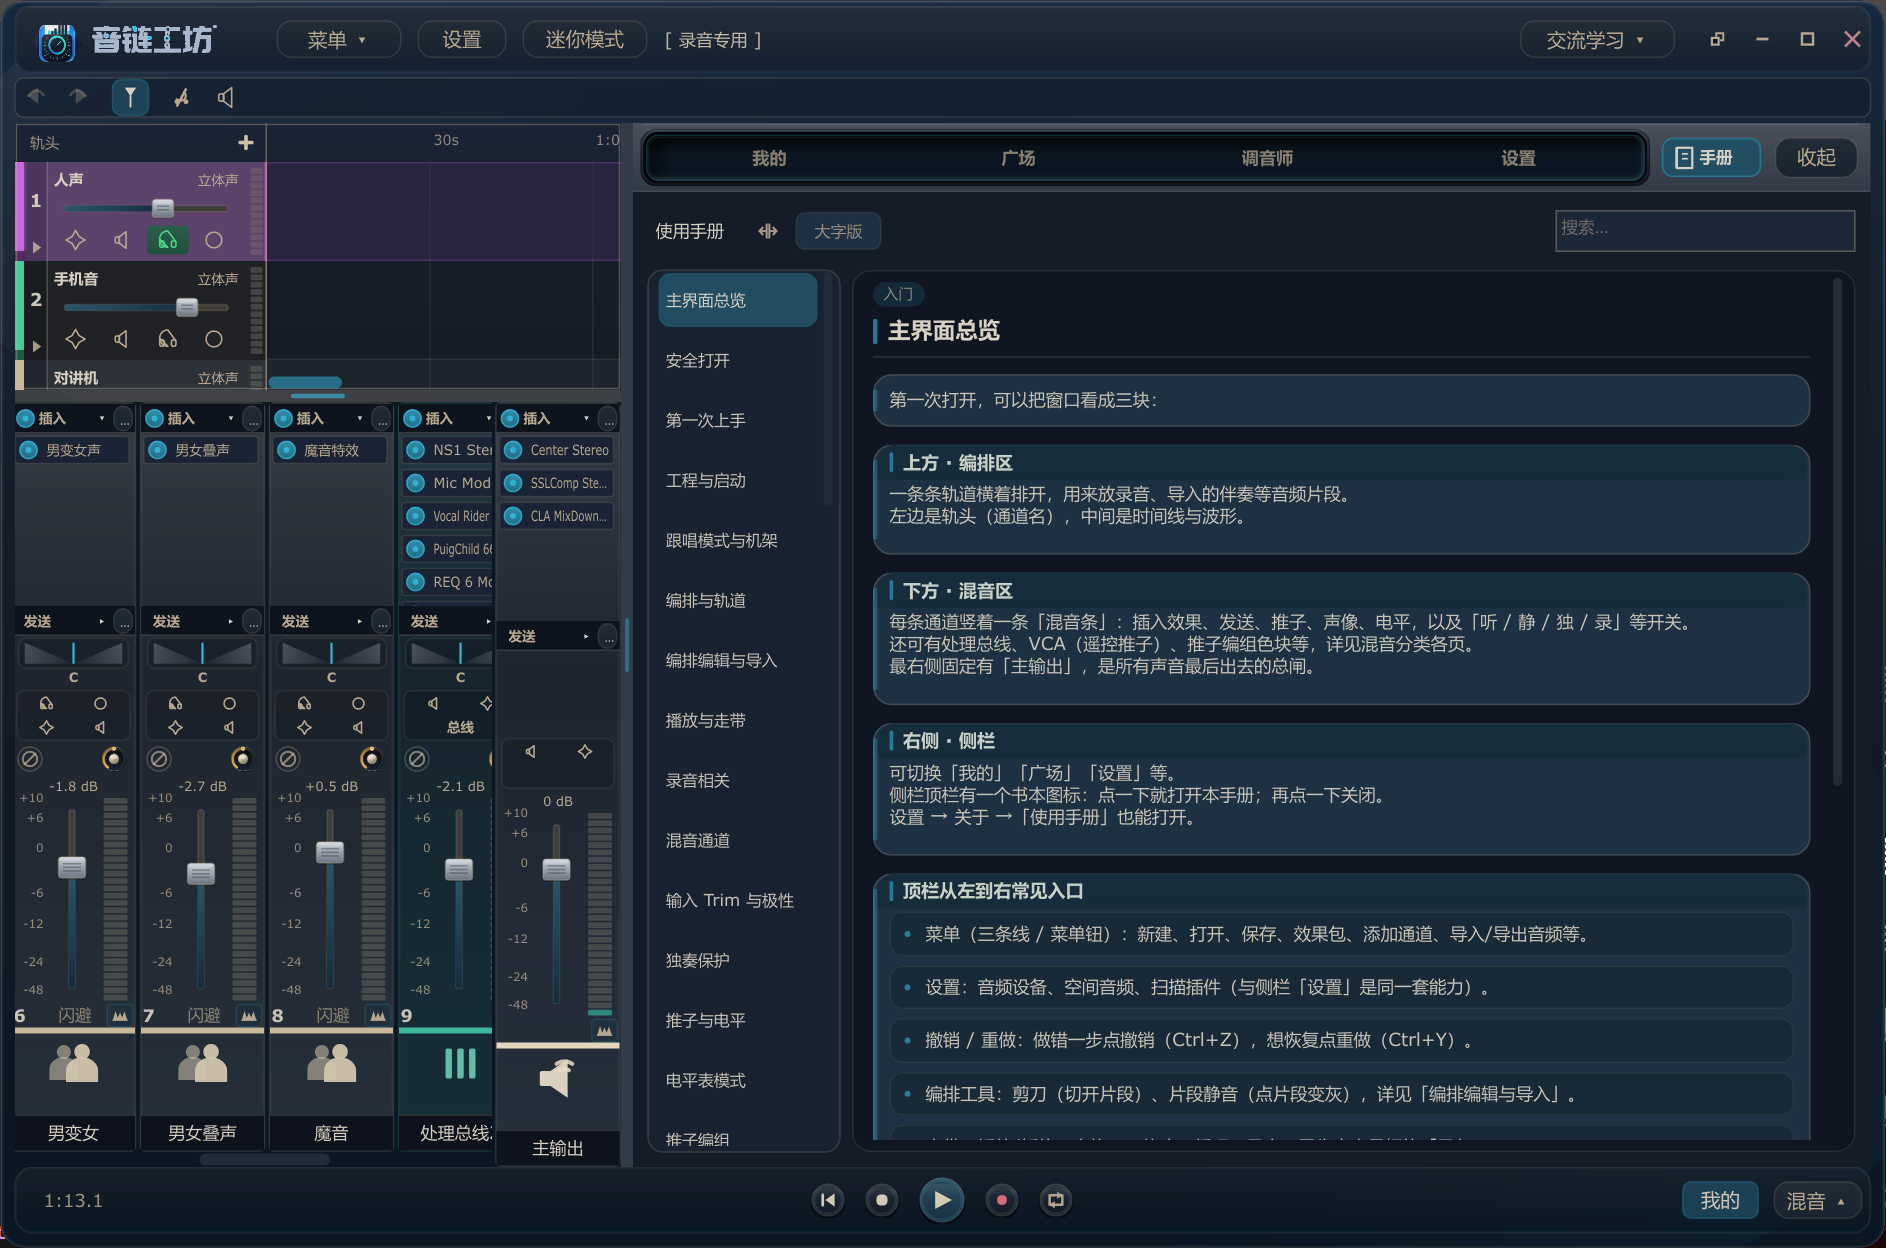Image resolution: width=1886 pixels, height=1248 pixels.
Task: Click the 人声 track volume slider handle
Action: (x=163, y=208)
